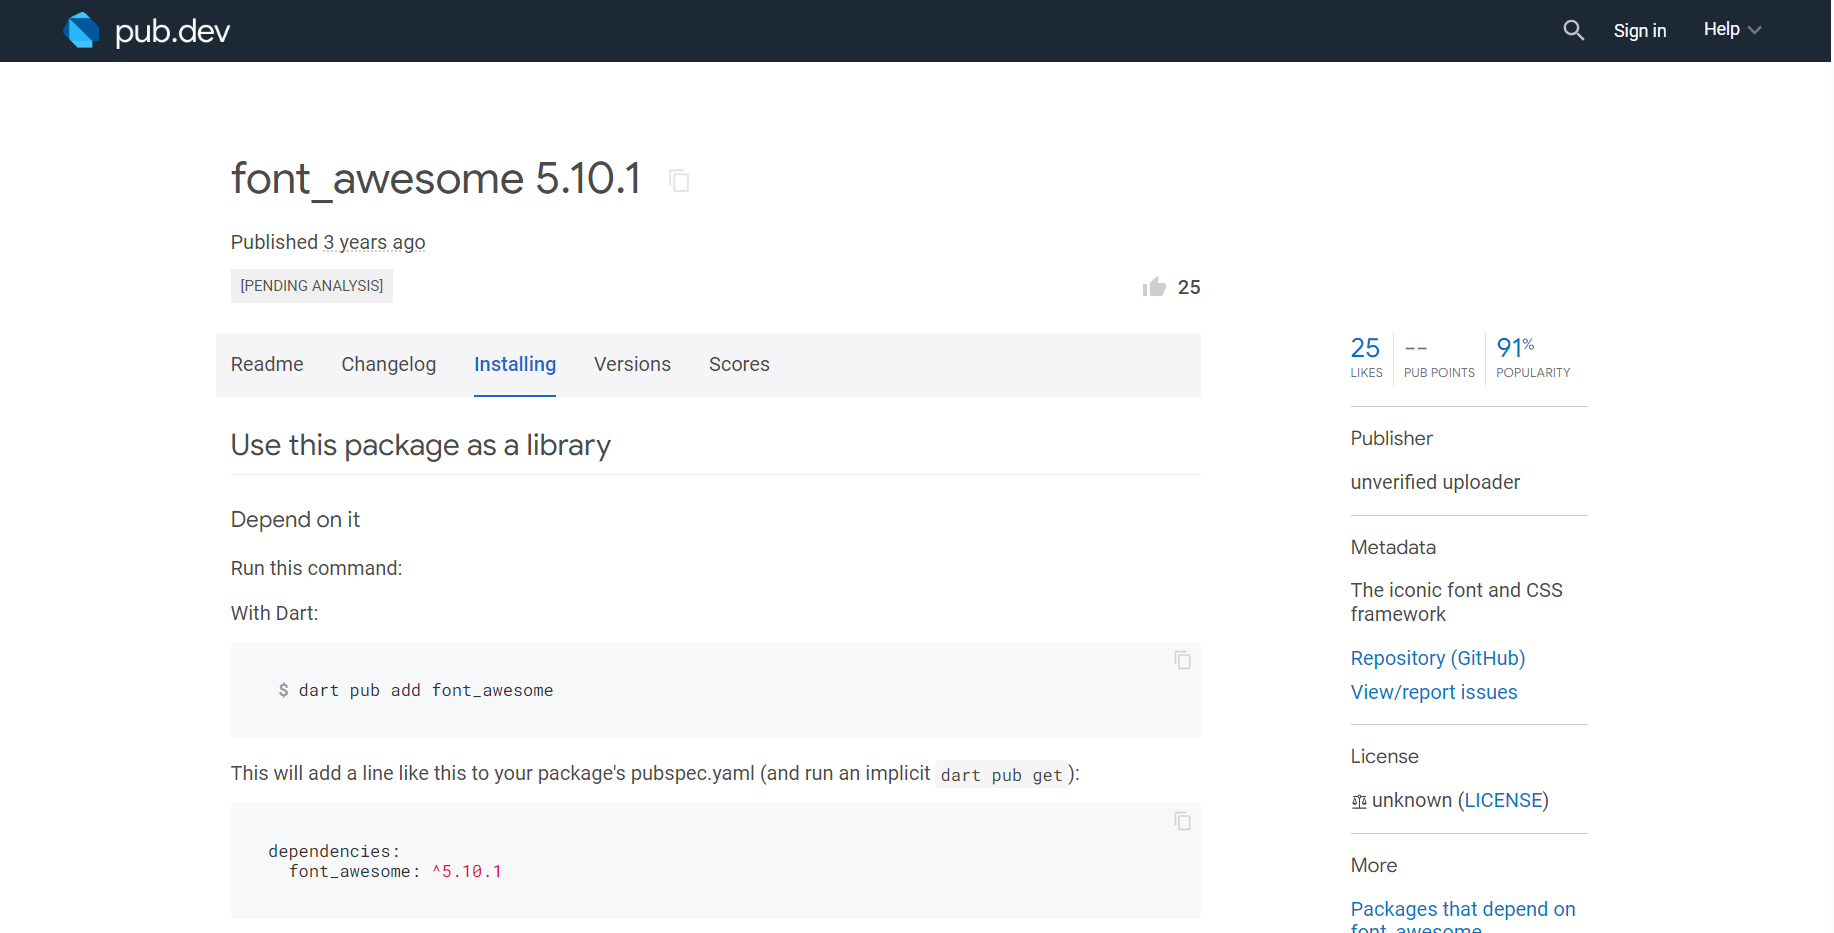This screenshot has width=1834, height=933.
Task: Open the Versions tab
Action: (x=632, y=364)
